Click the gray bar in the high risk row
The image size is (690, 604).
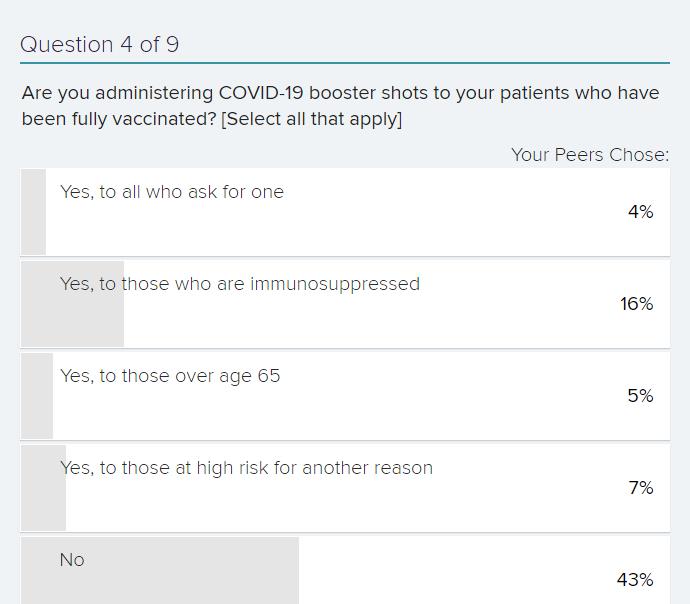pos(44,488)
